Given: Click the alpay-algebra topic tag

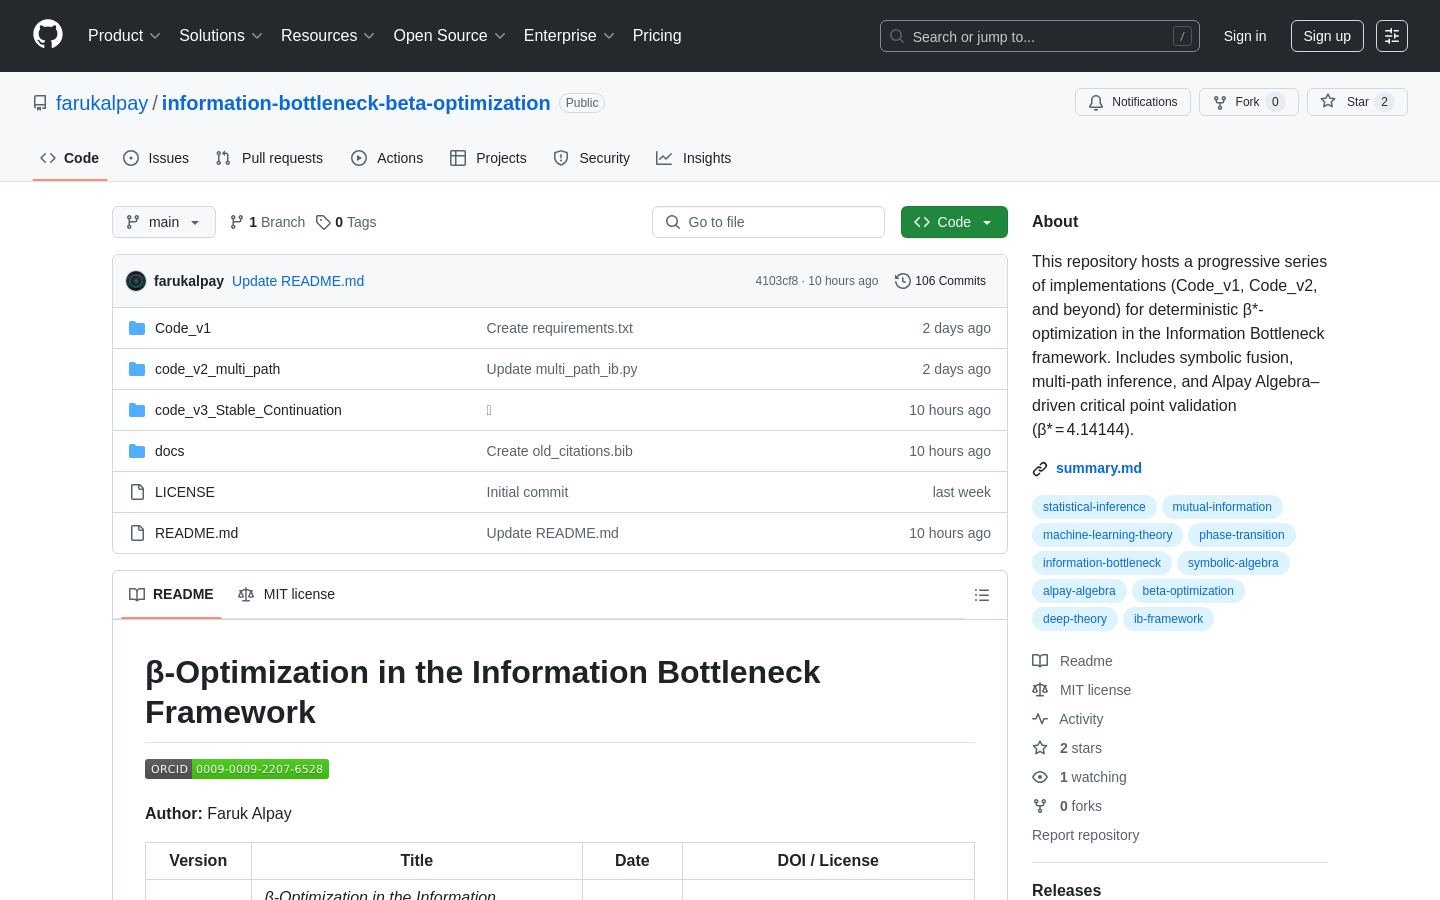Looking at the screenshot, I should pyautogui.click(x=1079, y=591).
